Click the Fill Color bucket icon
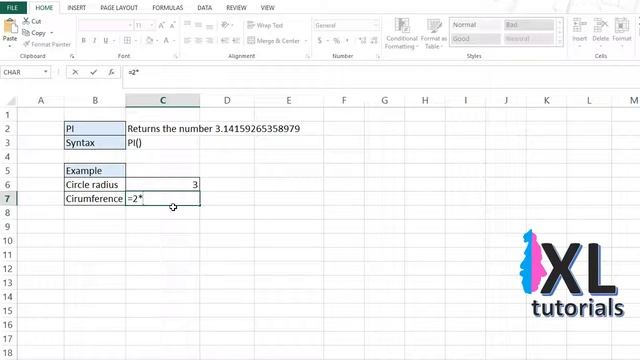Viewport: 640px width, 360px height. (149, 40)
